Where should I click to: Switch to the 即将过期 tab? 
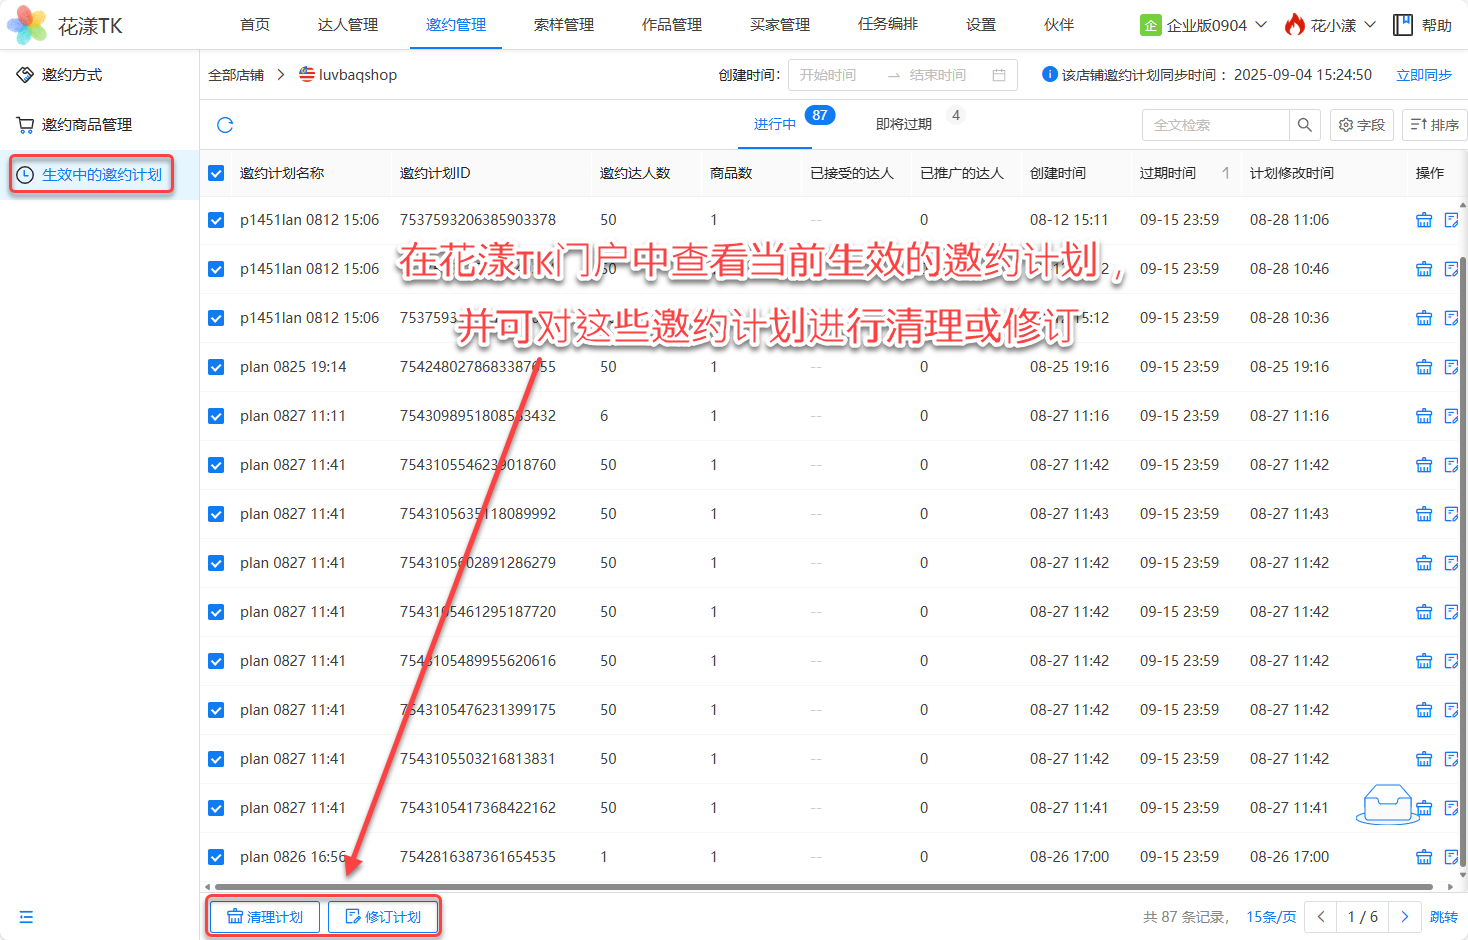tap(903, 124)
